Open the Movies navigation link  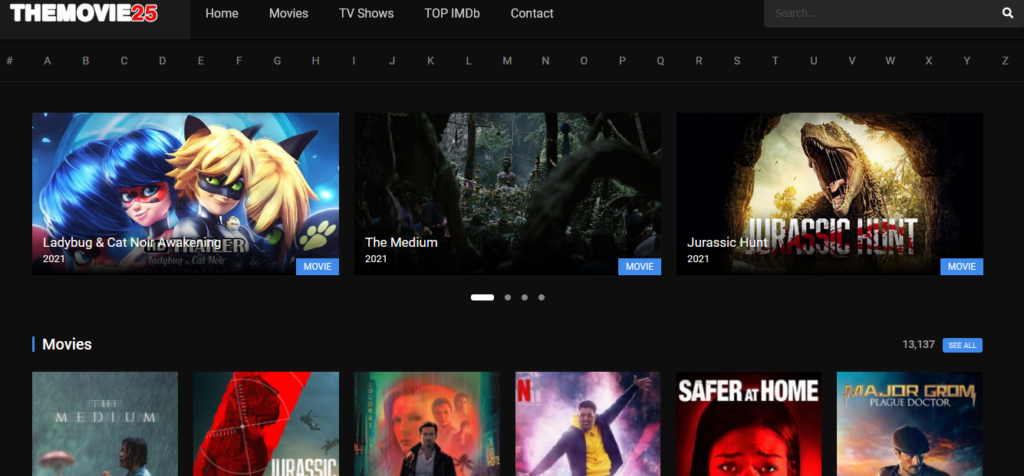[x=289, y=14]
